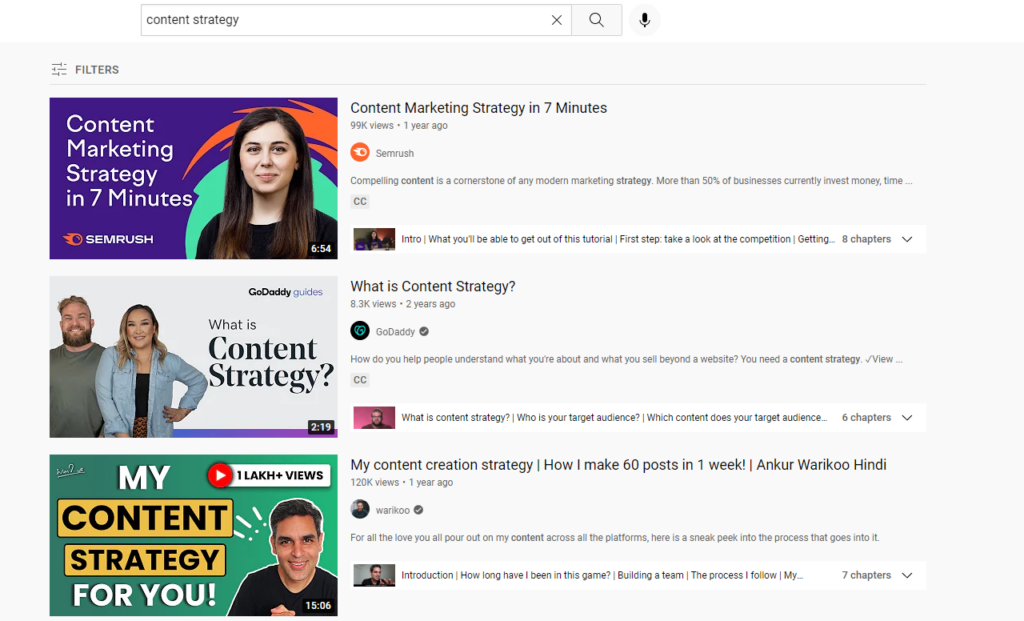The height and width of the screenshot is (621, 1024).
Task: Expand the 8 chapters chevron
Action: click(907, 239)
